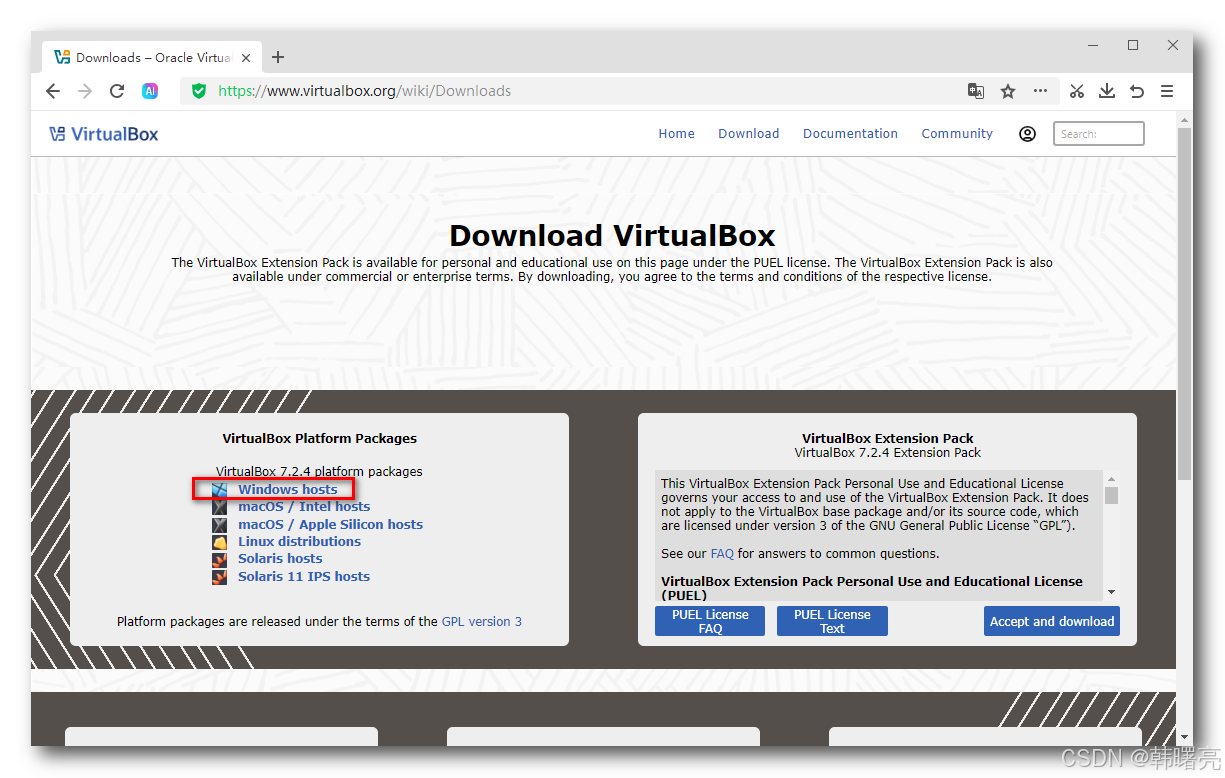Click the scissors screenshot icon
1225x778 pixels.
coord(1077,91)
